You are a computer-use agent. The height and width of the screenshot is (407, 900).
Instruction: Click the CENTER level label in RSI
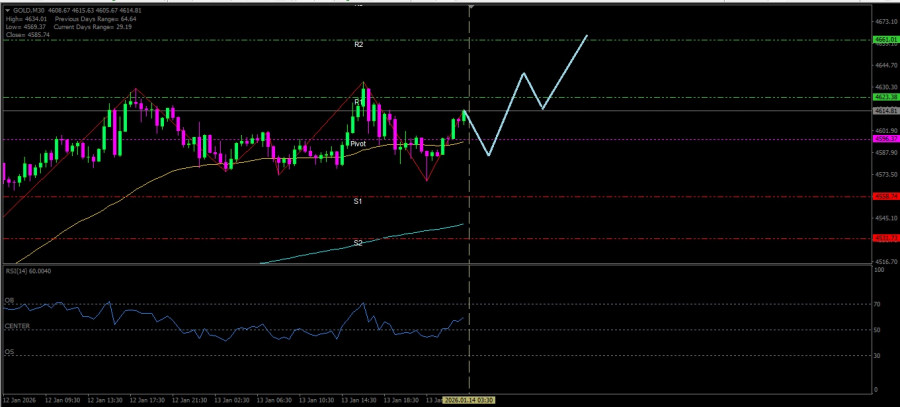[17, 325]
